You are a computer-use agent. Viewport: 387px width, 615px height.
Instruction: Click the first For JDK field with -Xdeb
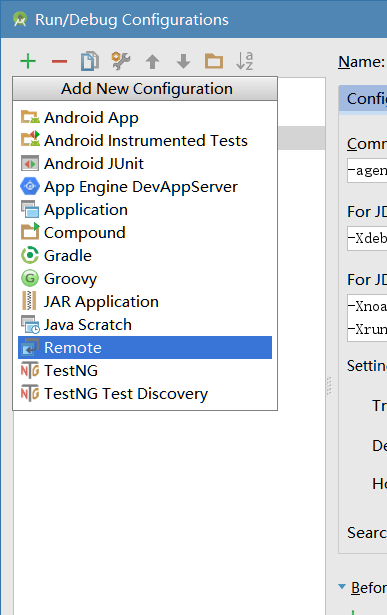367,238
